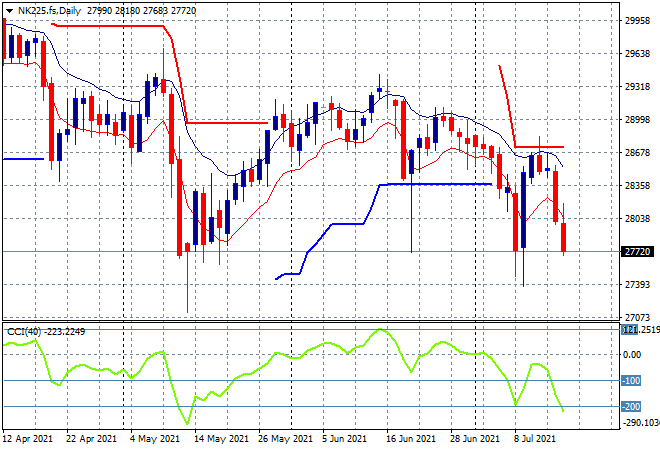Click the CCI 0.00 level label

(632, 355)
